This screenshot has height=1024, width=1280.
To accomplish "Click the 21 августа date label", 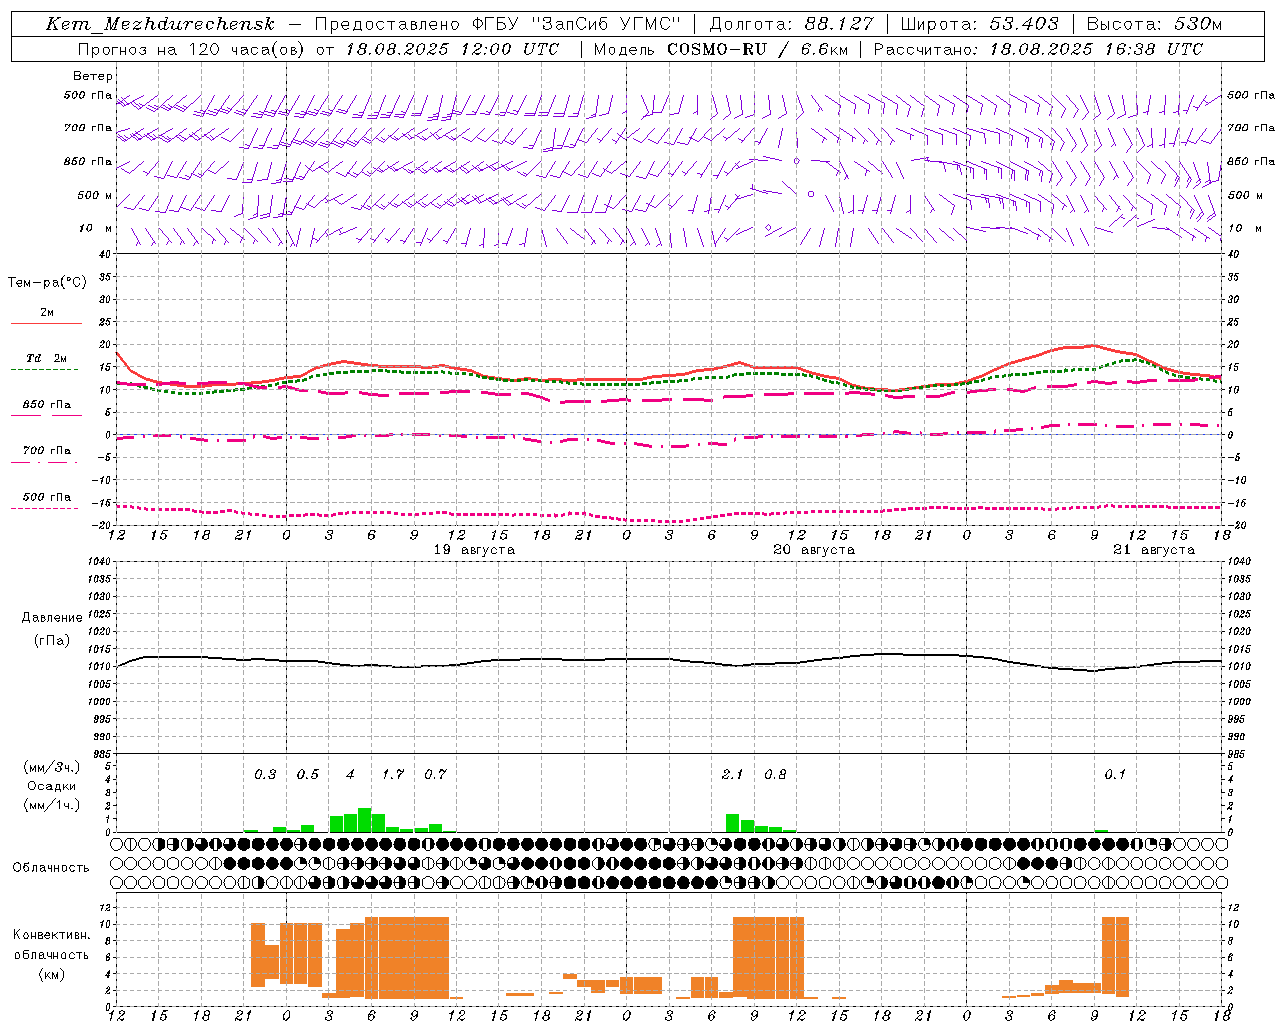I will [x=1154, y=550].
